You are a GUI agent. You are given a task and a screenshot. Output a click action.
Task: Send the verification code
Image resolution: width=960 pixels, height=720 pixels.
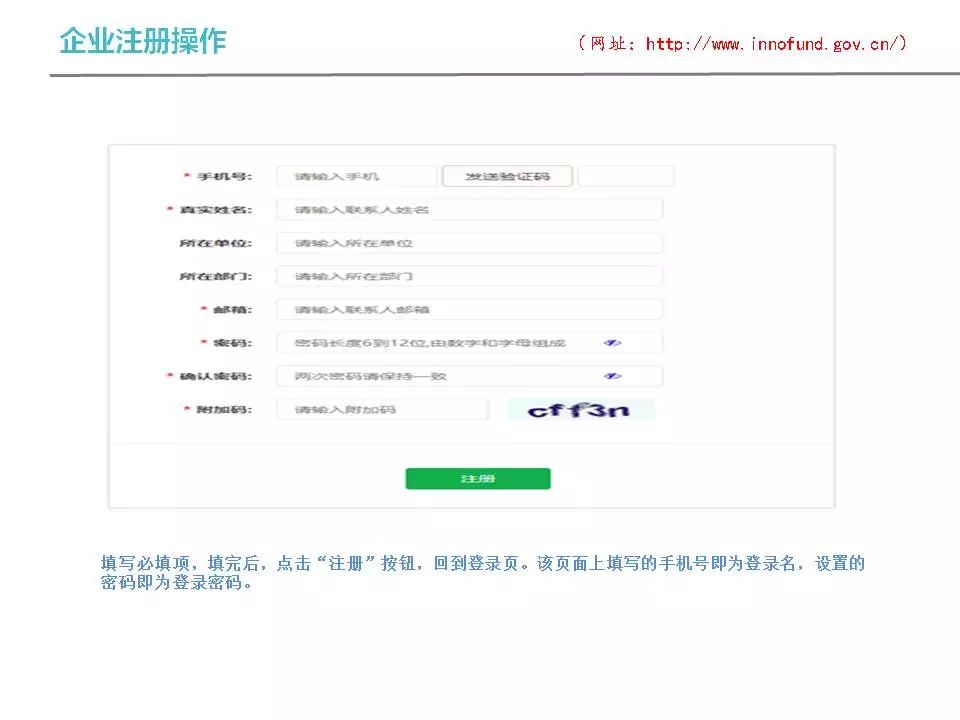point(507,176)
